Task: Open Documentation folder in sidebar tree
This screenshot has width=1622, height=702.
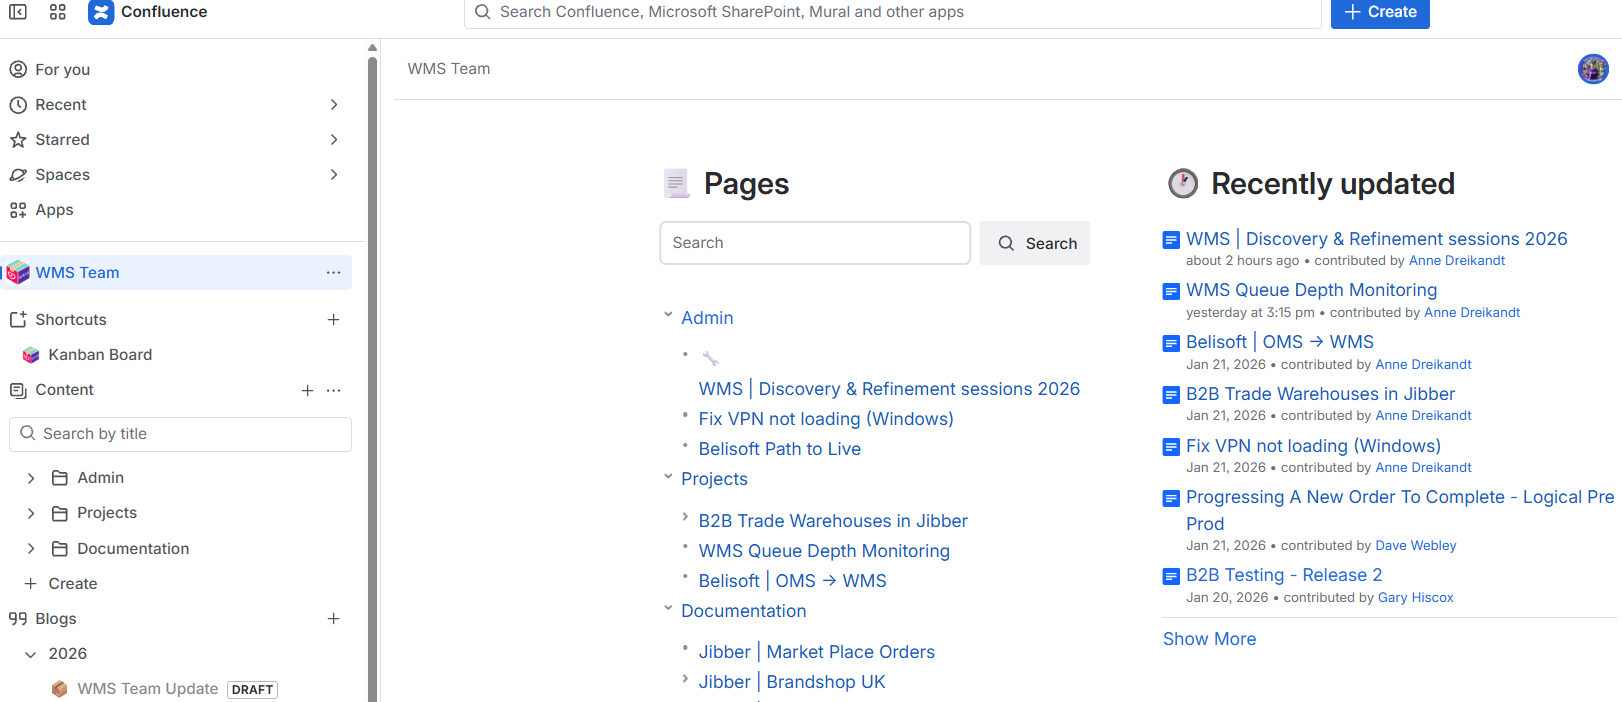Action: point(133,548)
